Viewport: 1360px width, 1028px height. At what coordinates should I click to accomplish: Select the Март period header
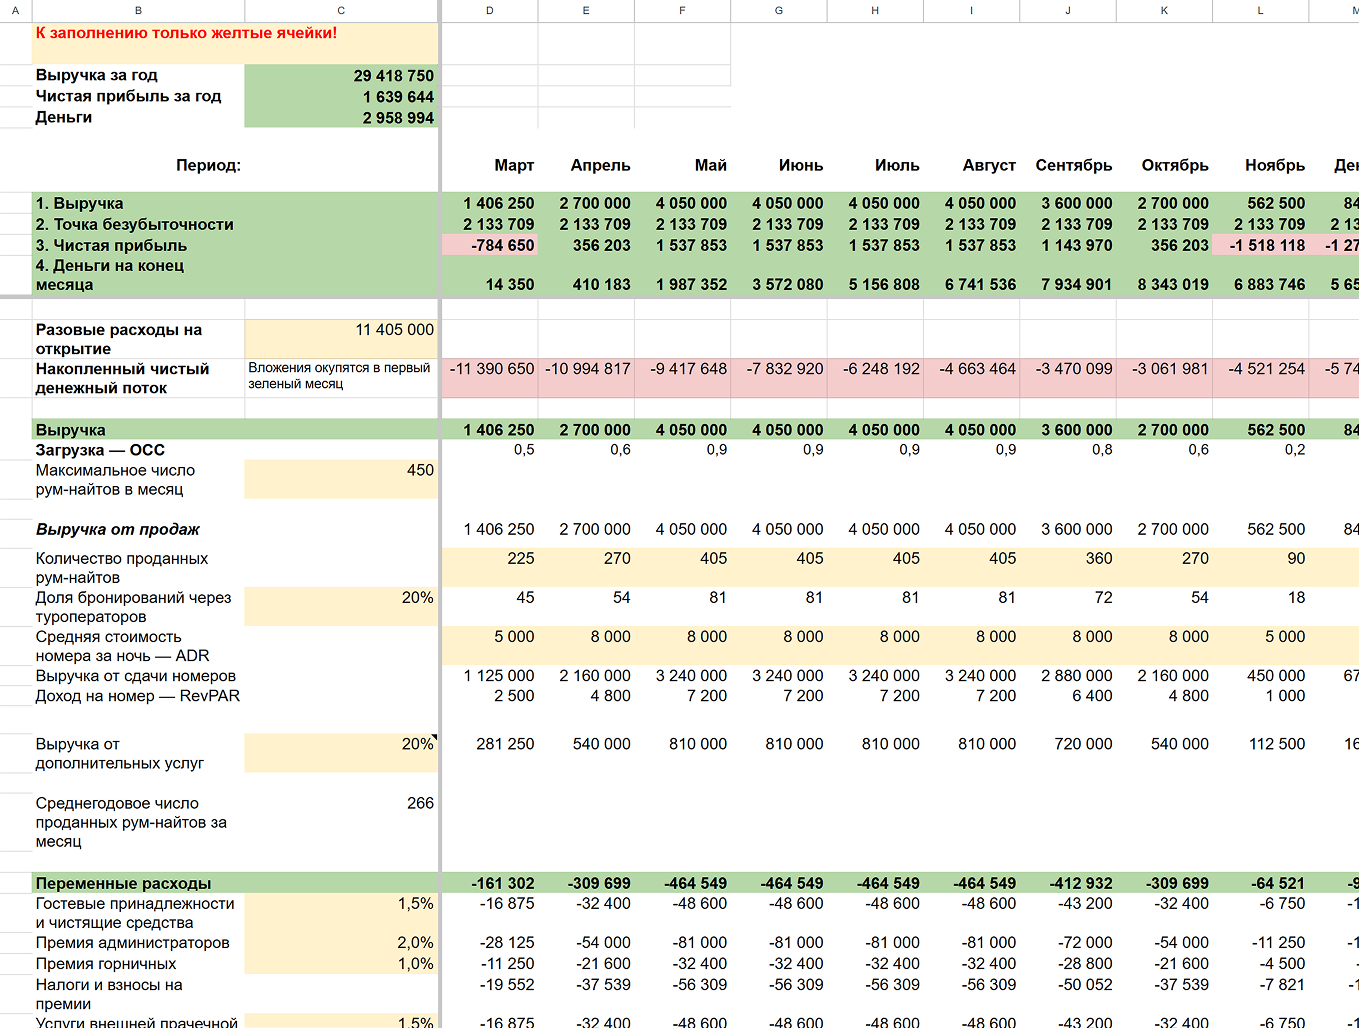(x=514, y=165)
